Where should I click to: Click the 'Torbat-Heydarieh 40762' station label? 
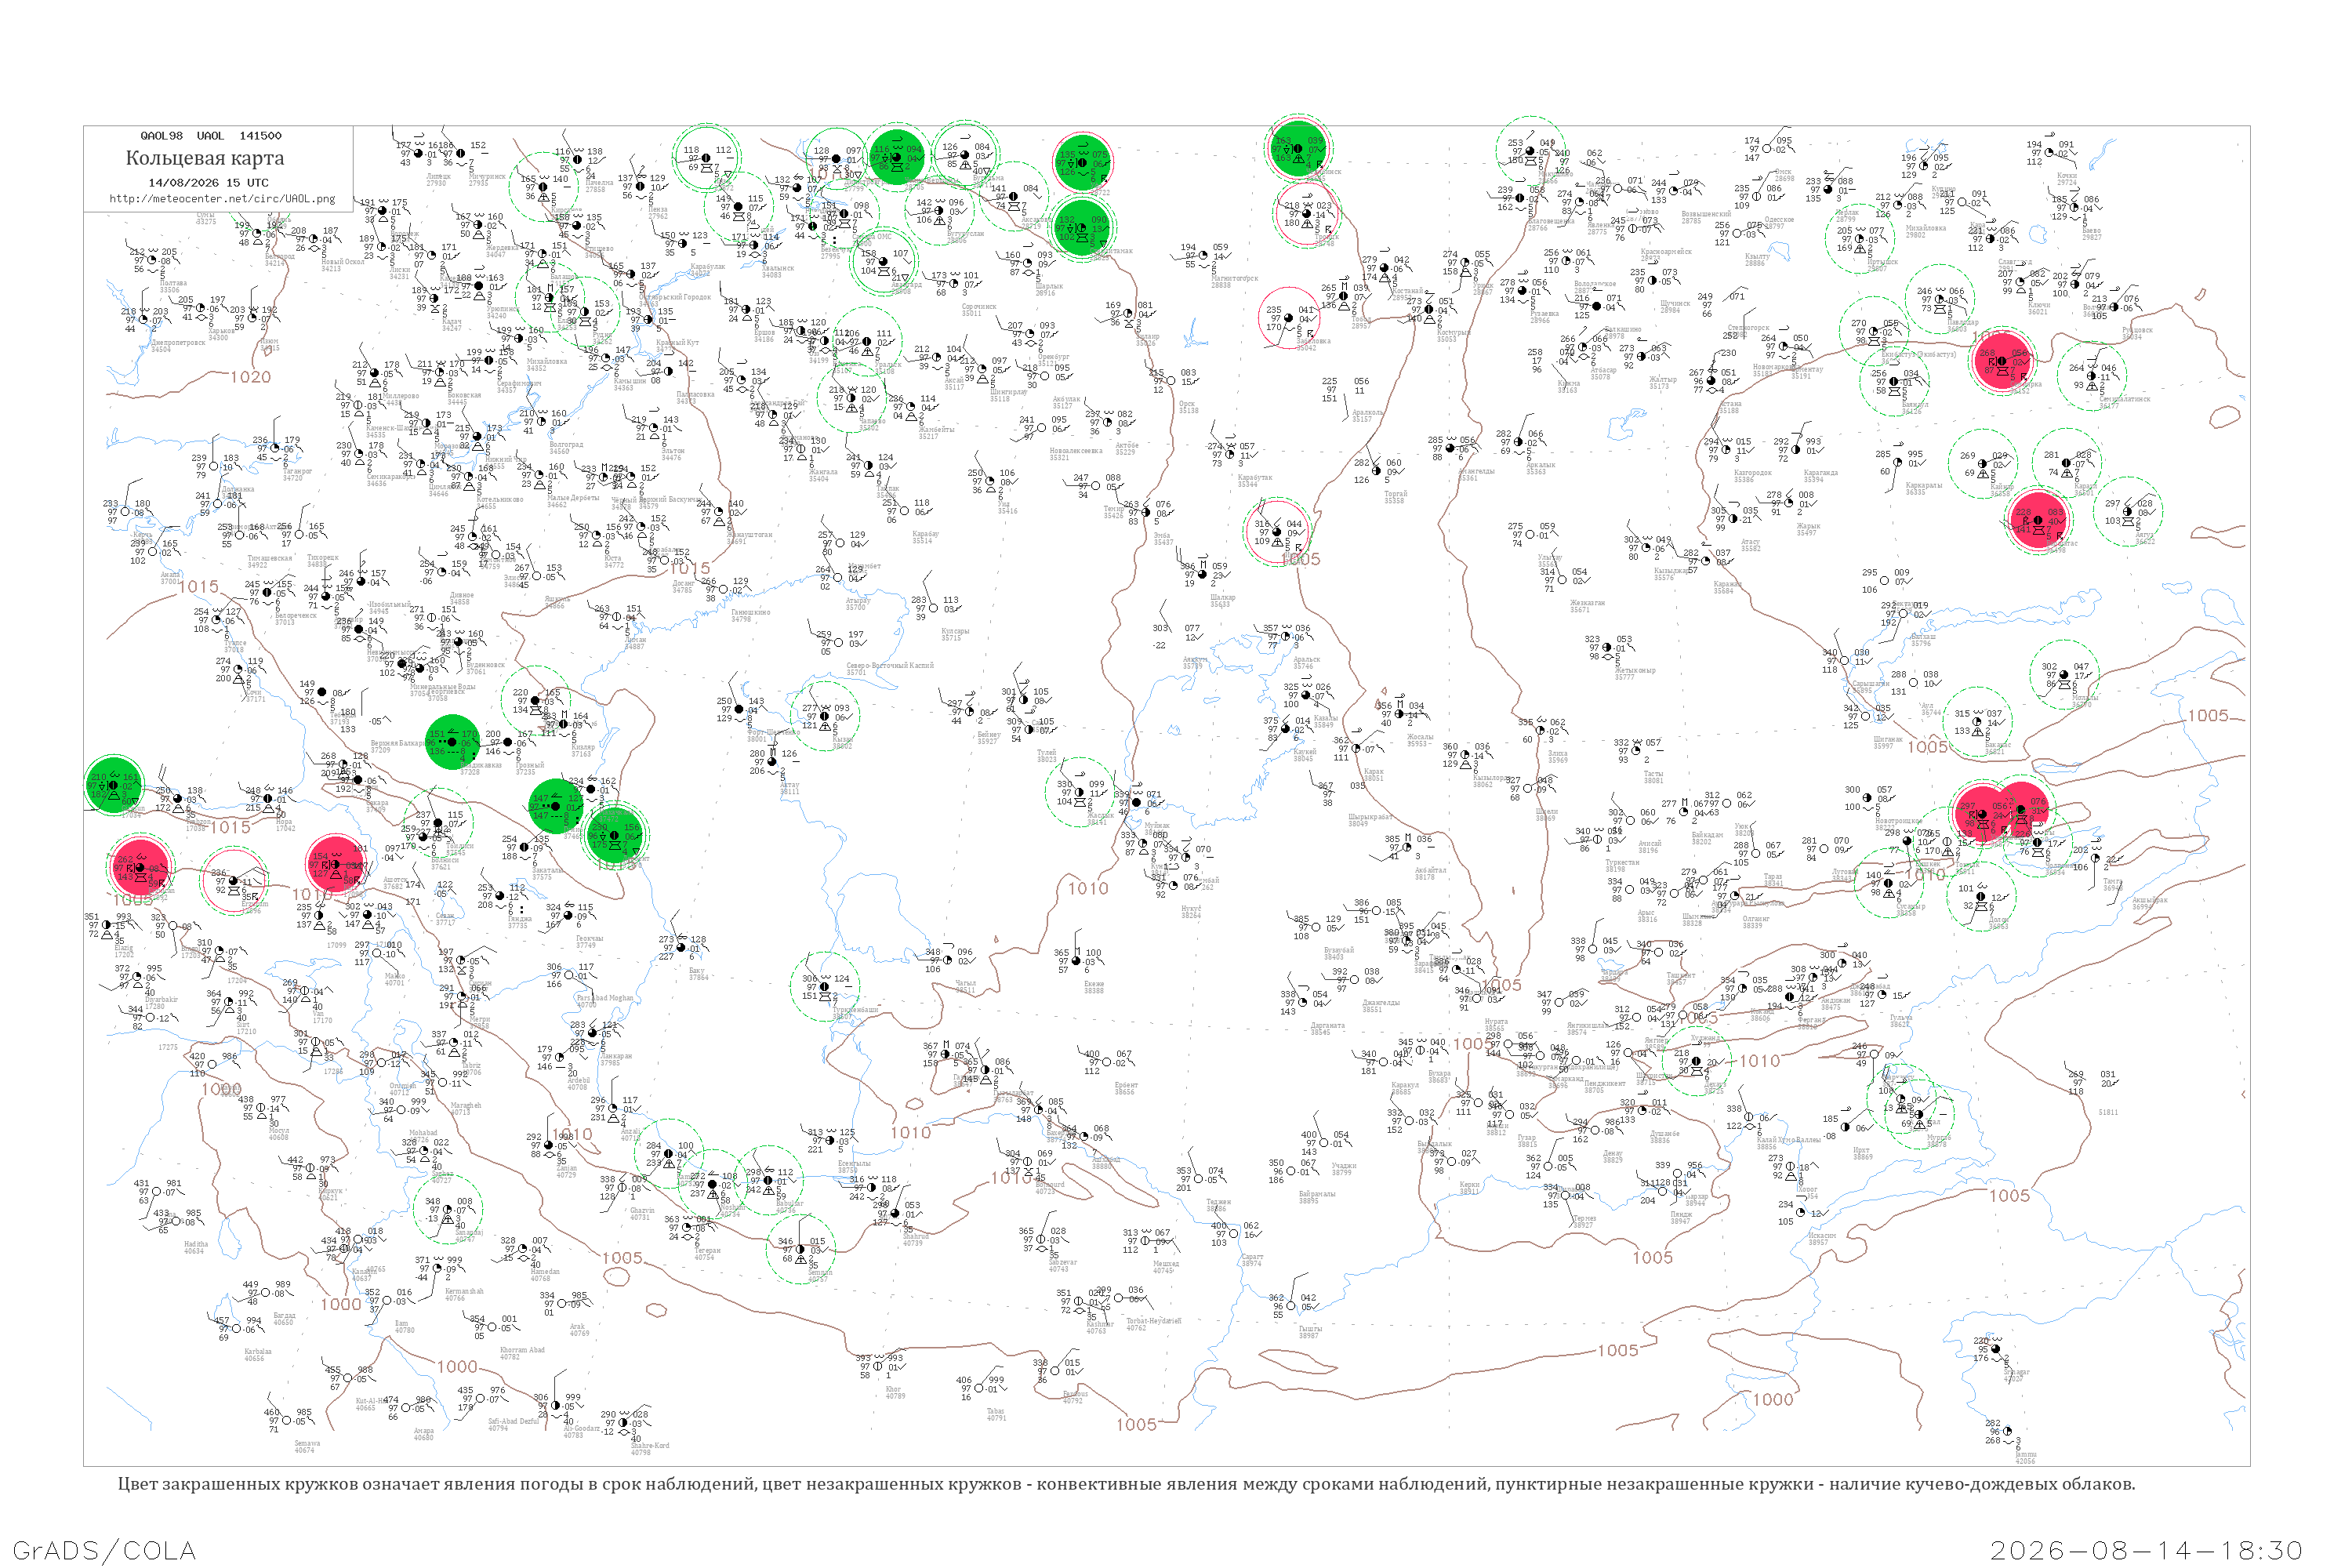coord(1153,1324)
